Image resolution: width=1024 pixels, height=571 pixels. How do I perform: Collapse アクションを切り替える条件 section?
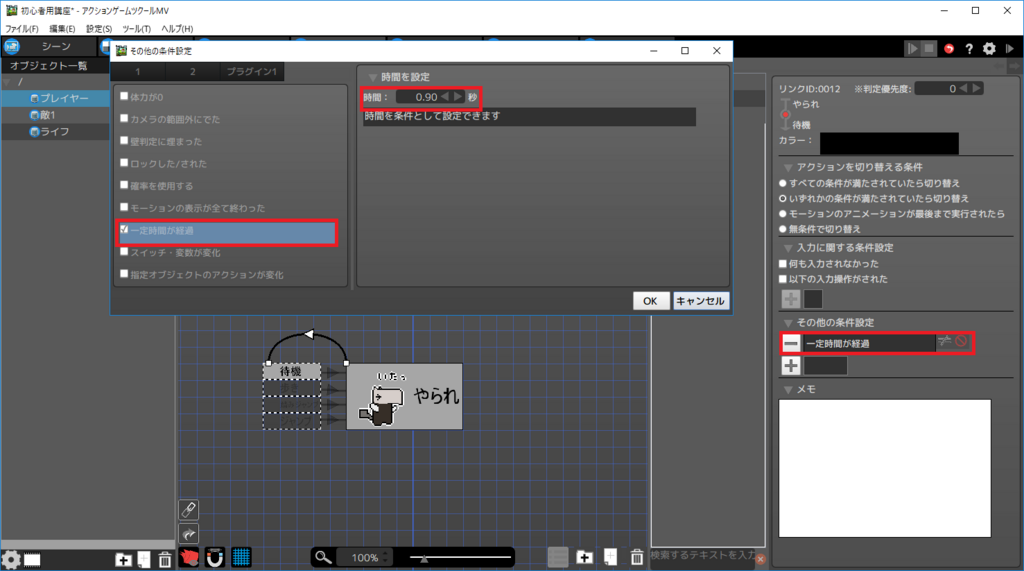(788, 168)
